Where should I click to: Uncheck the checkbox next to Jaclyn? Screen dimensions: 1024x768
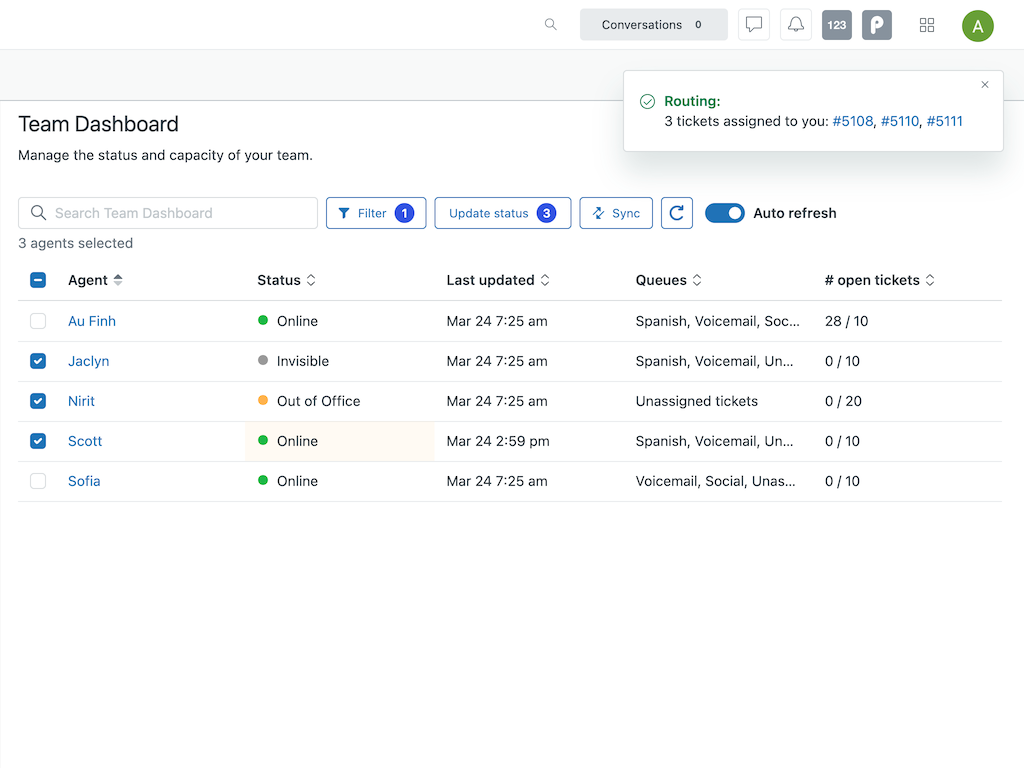pos(37,361)
